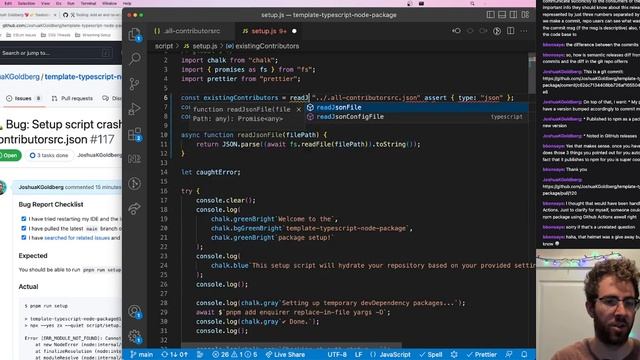Click the script breadcrumb segment

(164, 46)
